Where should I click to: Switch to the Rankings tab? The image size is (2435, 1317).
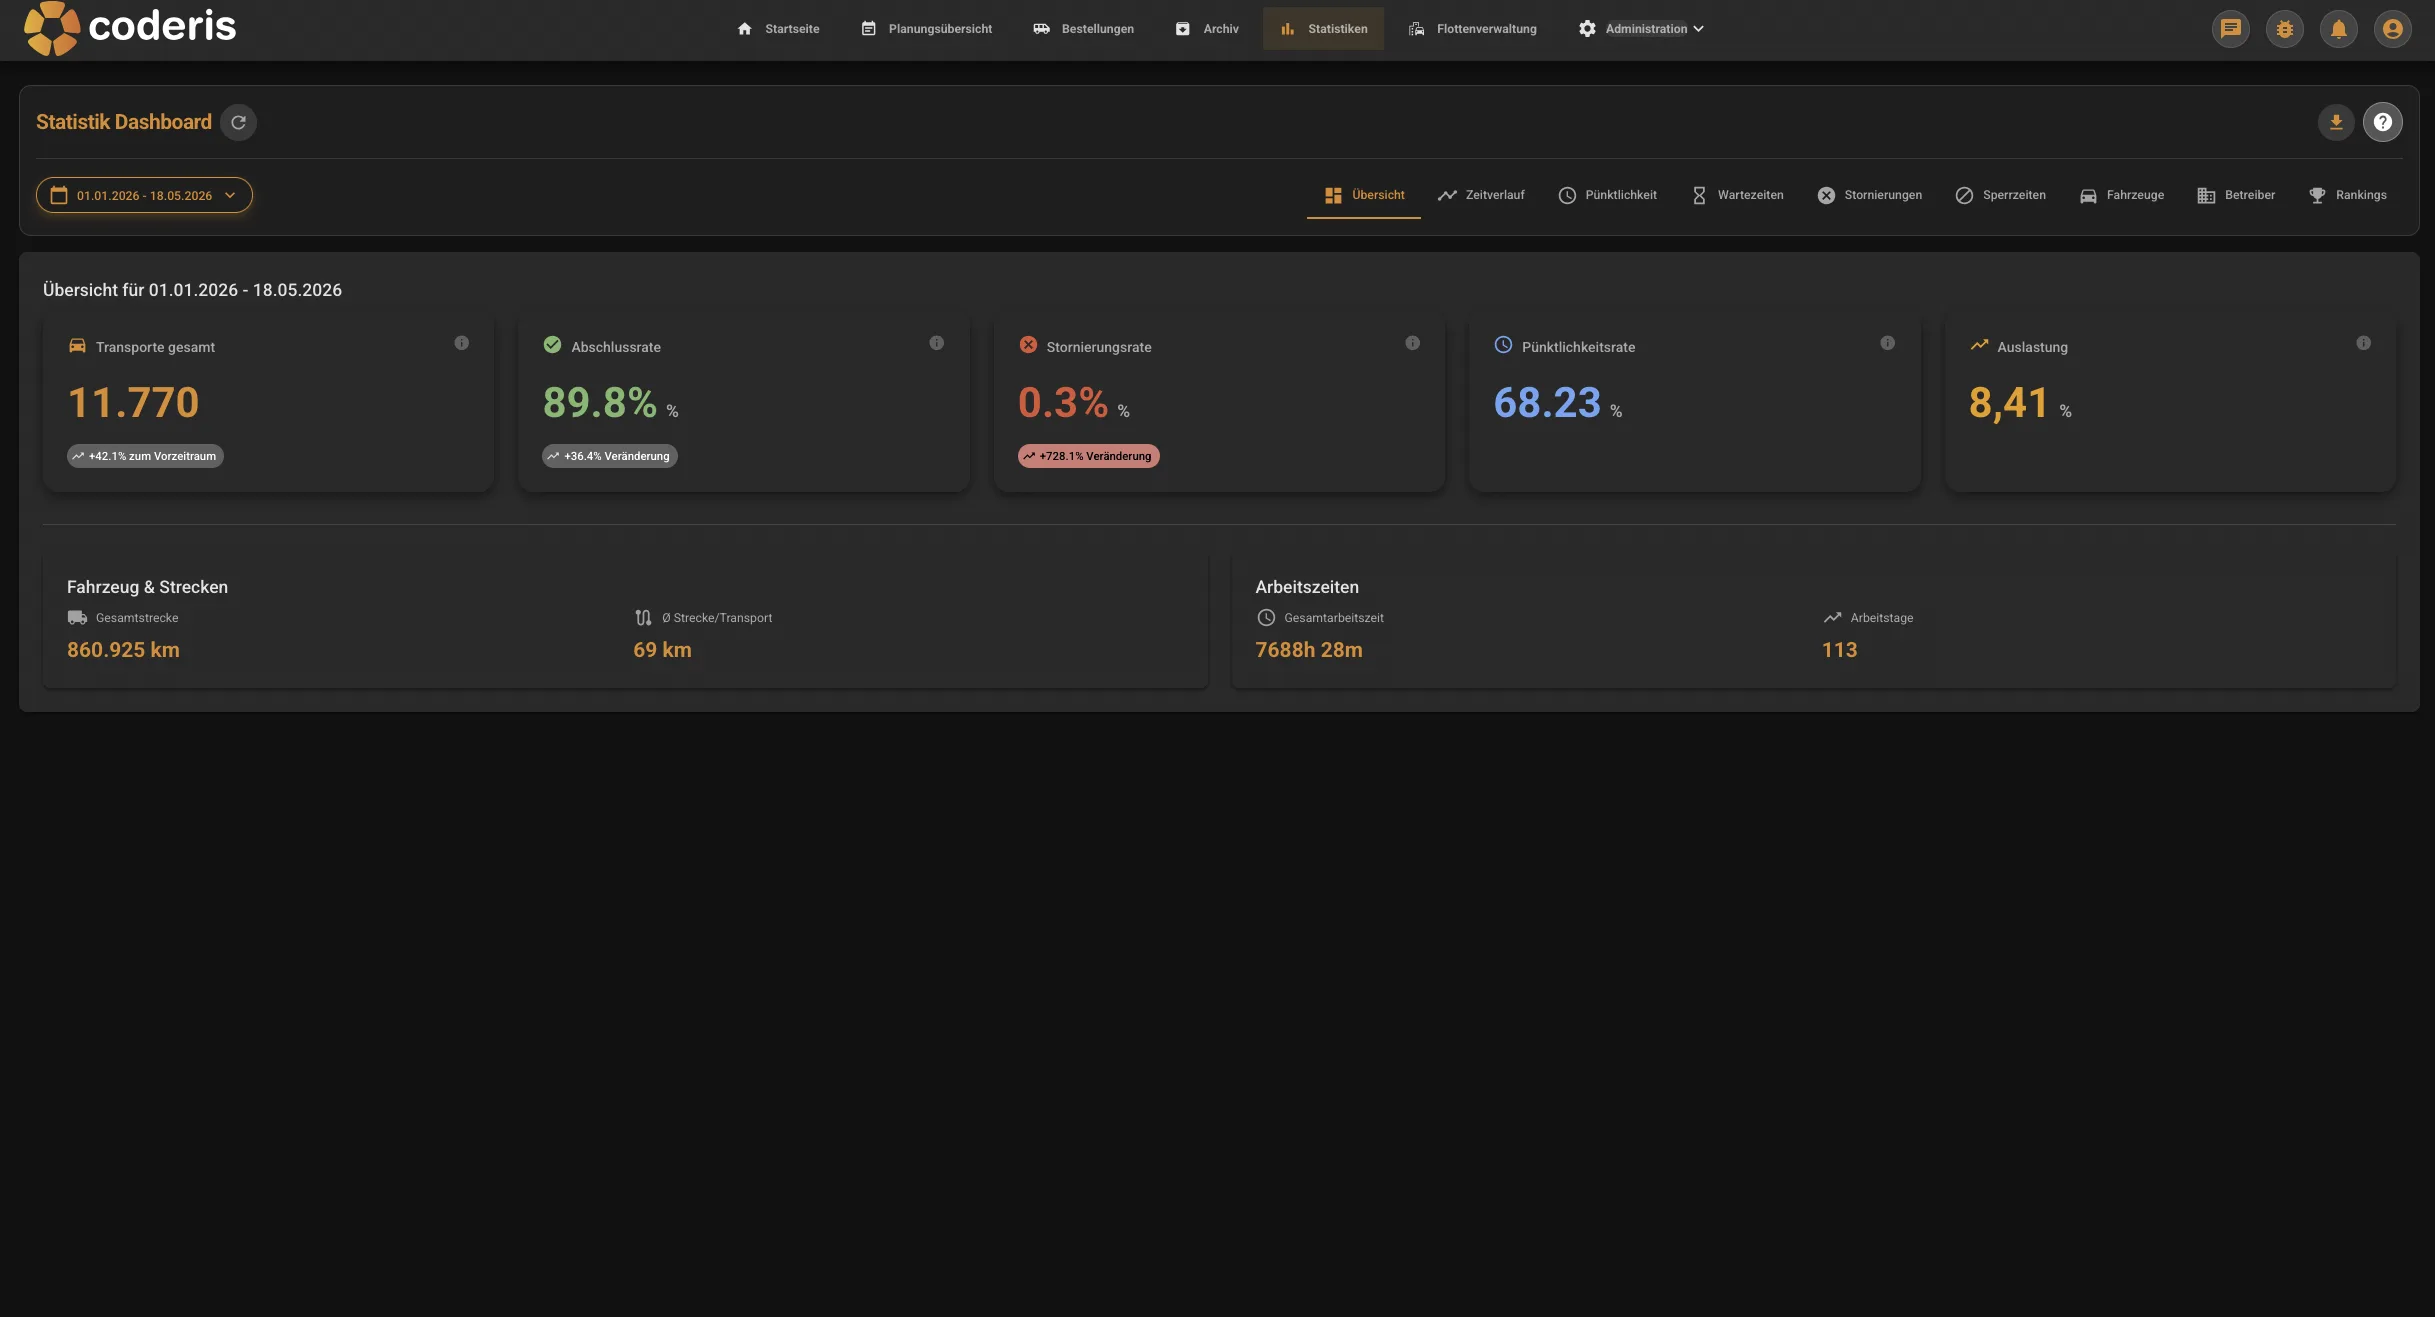2347,195
